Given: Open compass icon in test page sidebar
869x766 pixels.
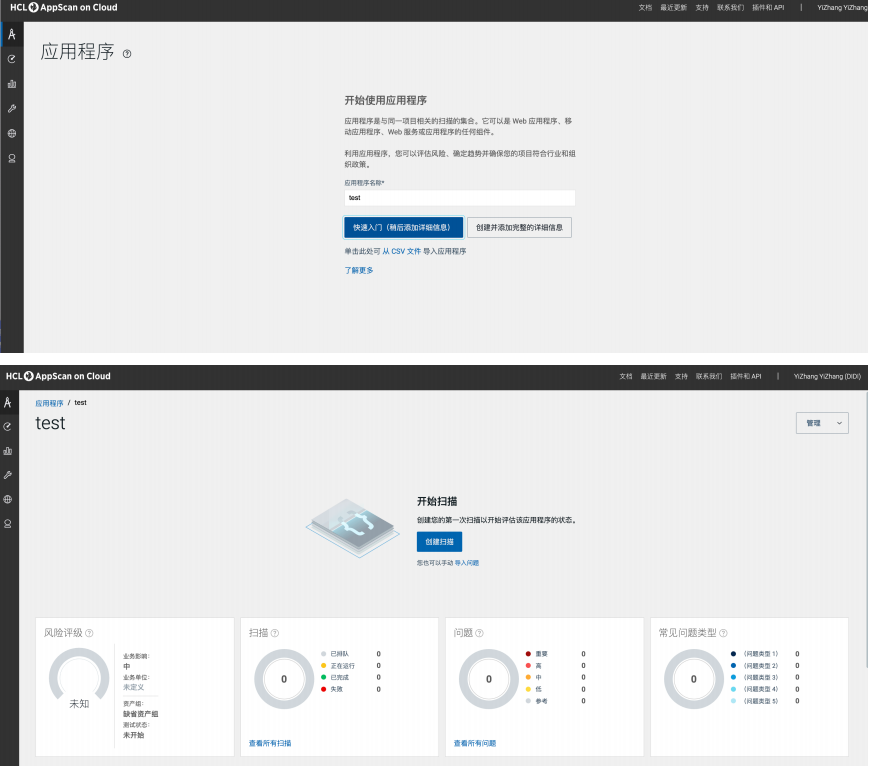Looking at the screenshot, I should tap(8, 402).
